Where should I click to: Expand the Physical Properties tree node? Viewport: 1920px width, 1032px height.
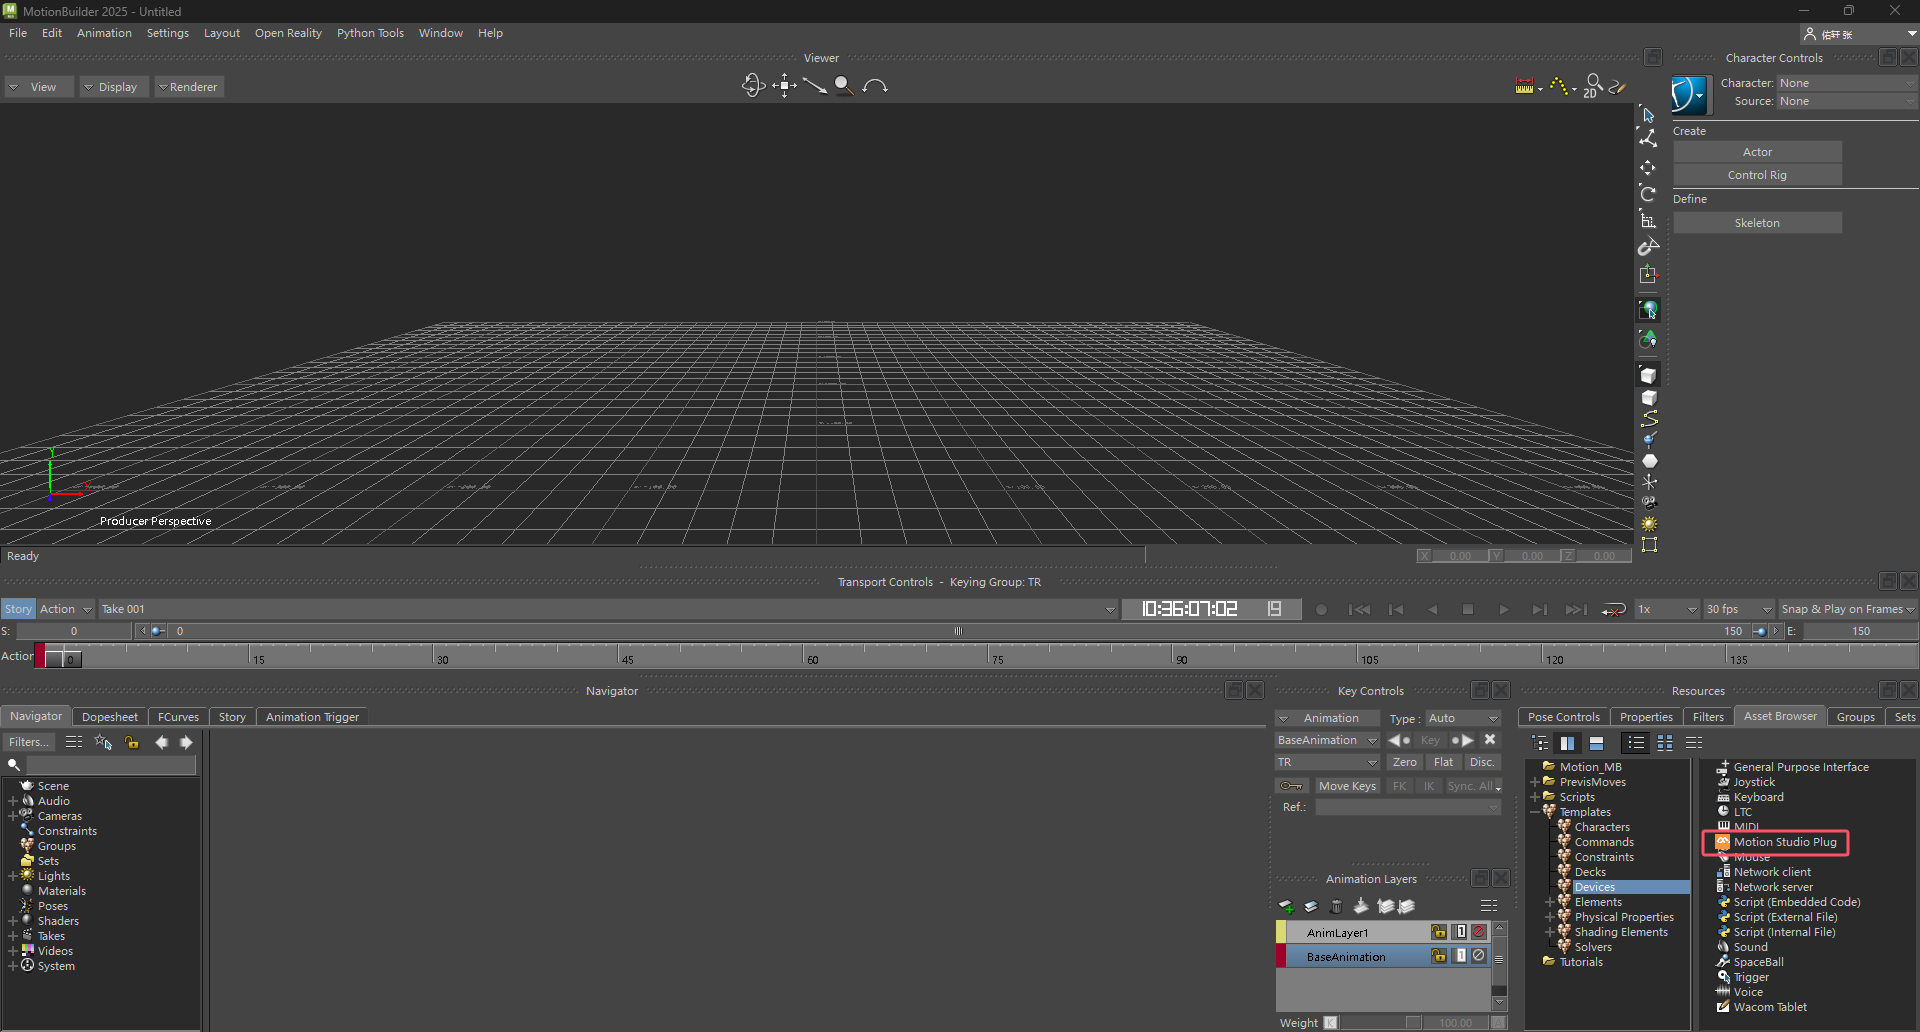1550,917
